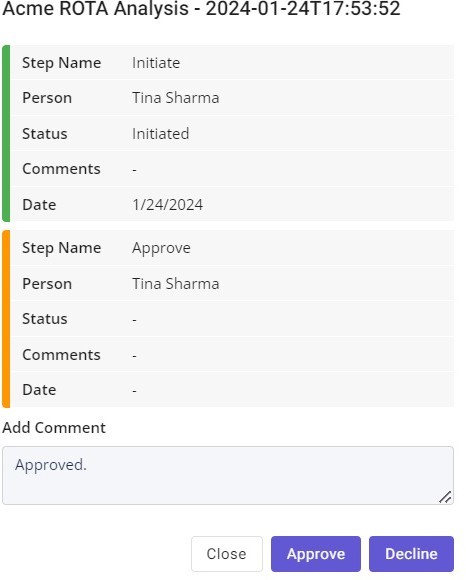Viewport: 466px width, 580px height.
Task: Click the green Initiate step indicator bar
Action: 6,133
